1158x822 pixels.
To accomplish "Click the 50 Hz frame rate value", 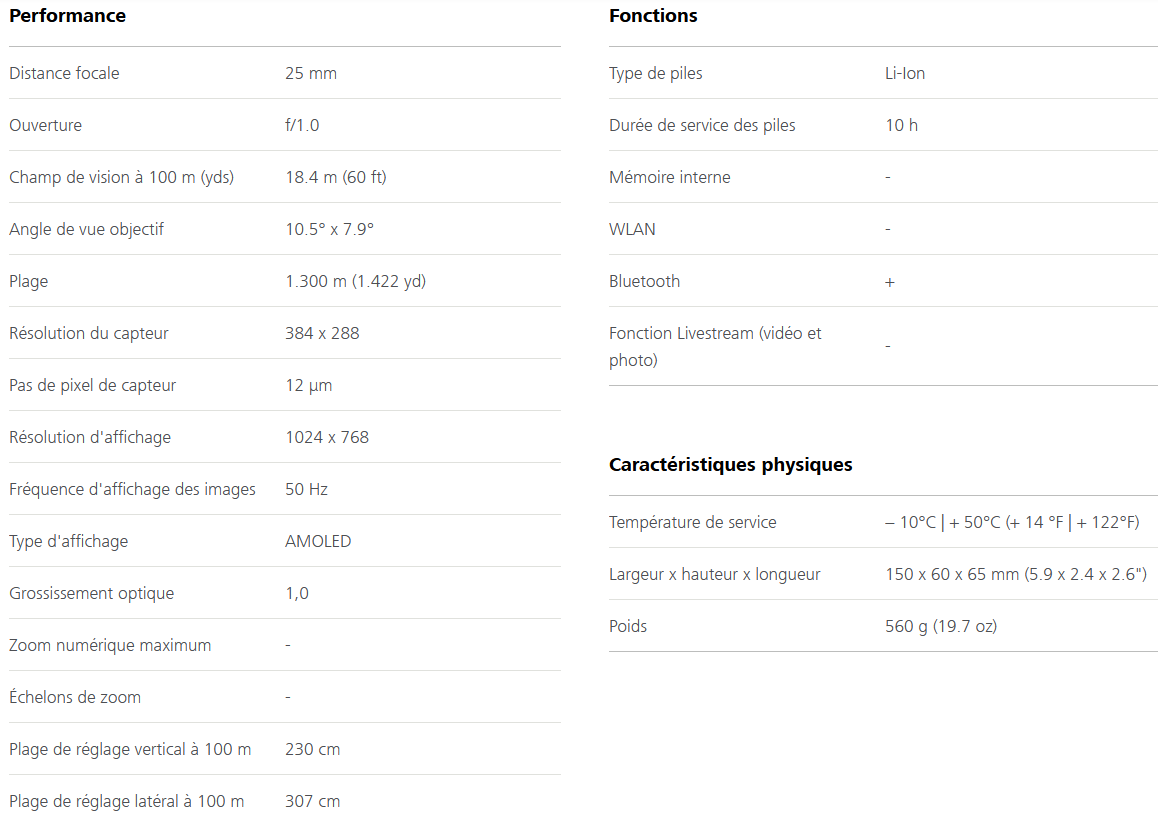I will (306, 489).
